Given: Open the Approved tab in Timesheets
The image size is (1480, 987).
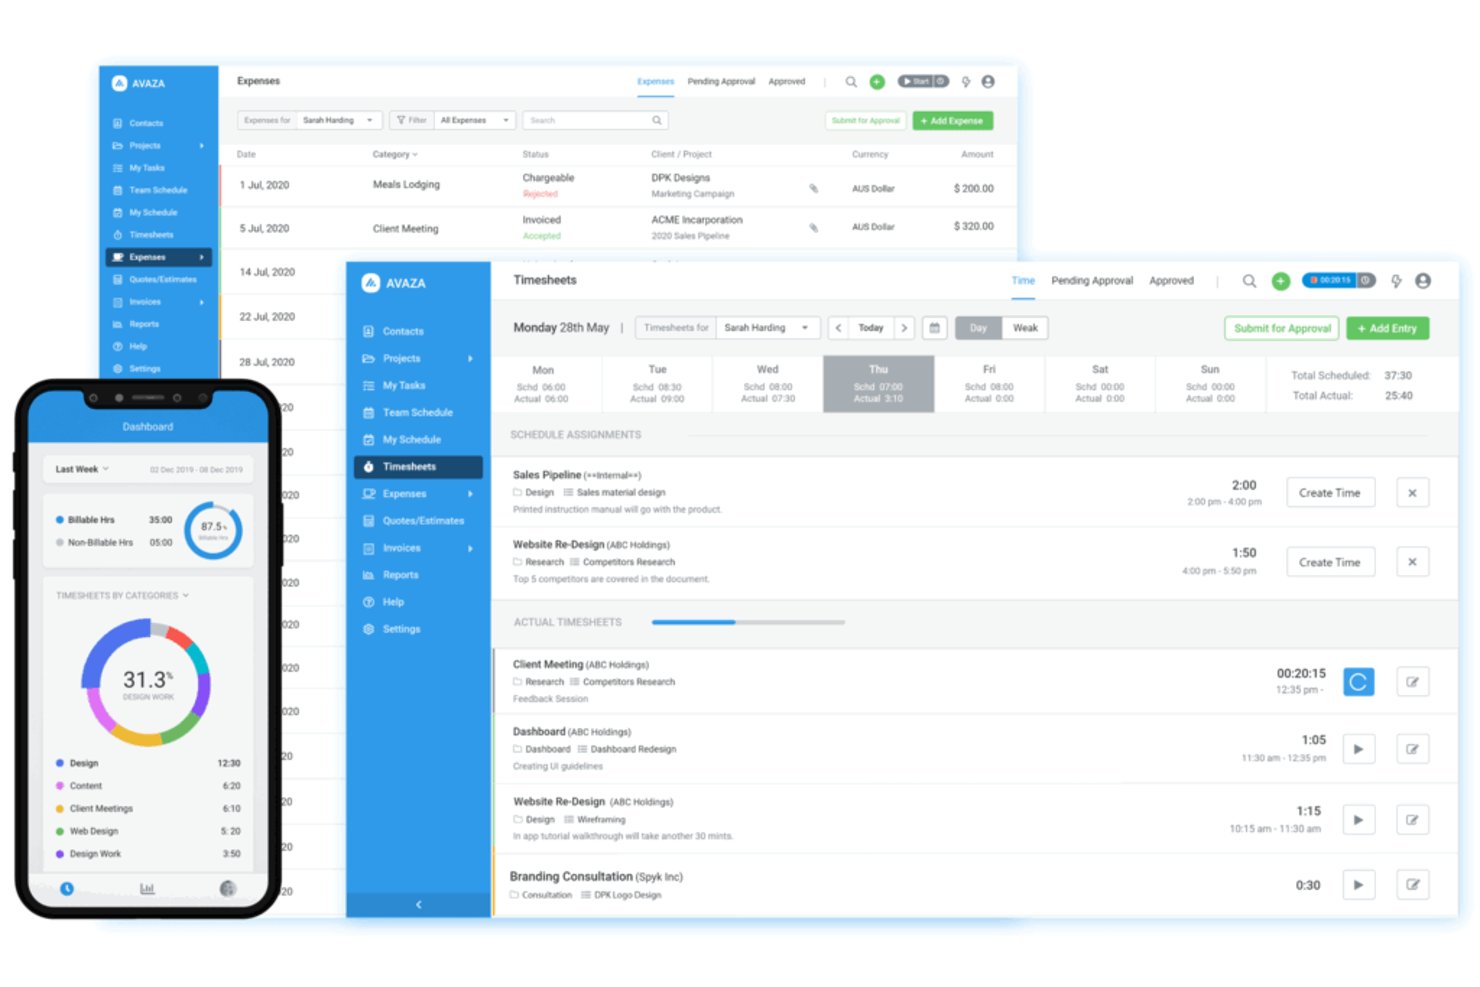Looking at the screenshot, I should tap(1171, 281).
